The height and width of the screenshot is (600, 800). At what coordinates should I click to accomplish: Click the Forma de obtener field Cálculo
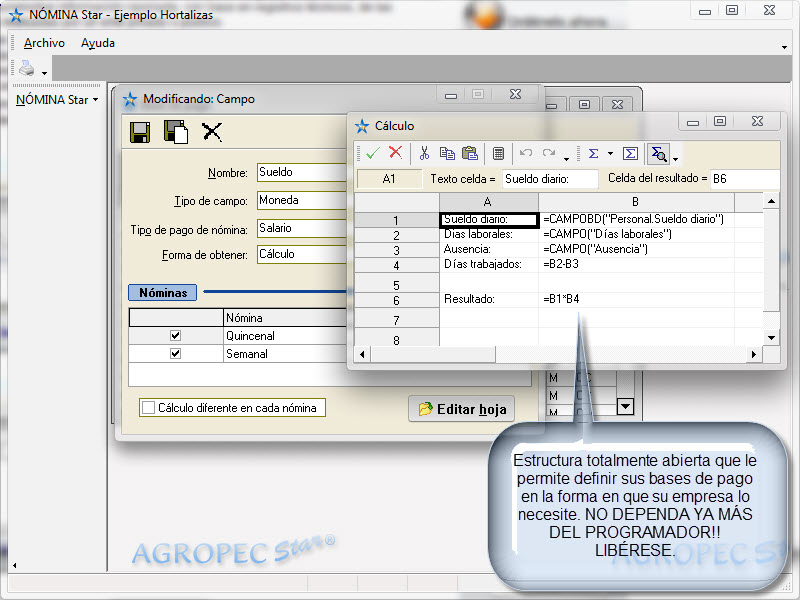pos(302,254)
